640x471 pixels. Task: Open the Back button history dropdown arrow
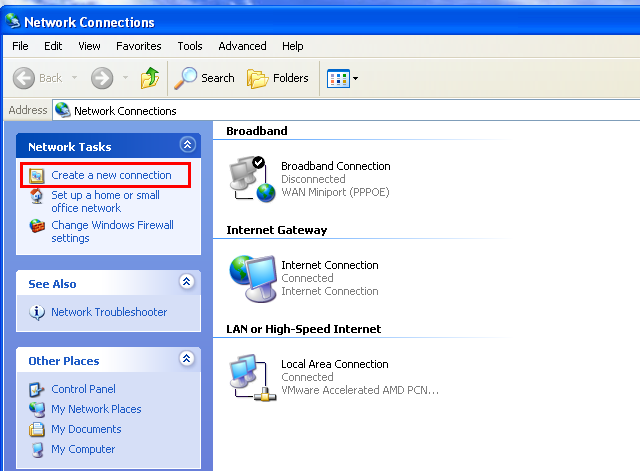(x=74, y=77)
